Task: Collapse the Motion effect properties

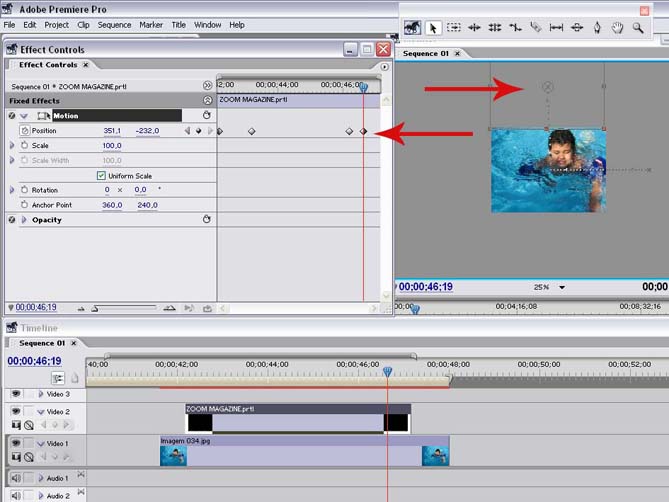Action: coord(23,116)
